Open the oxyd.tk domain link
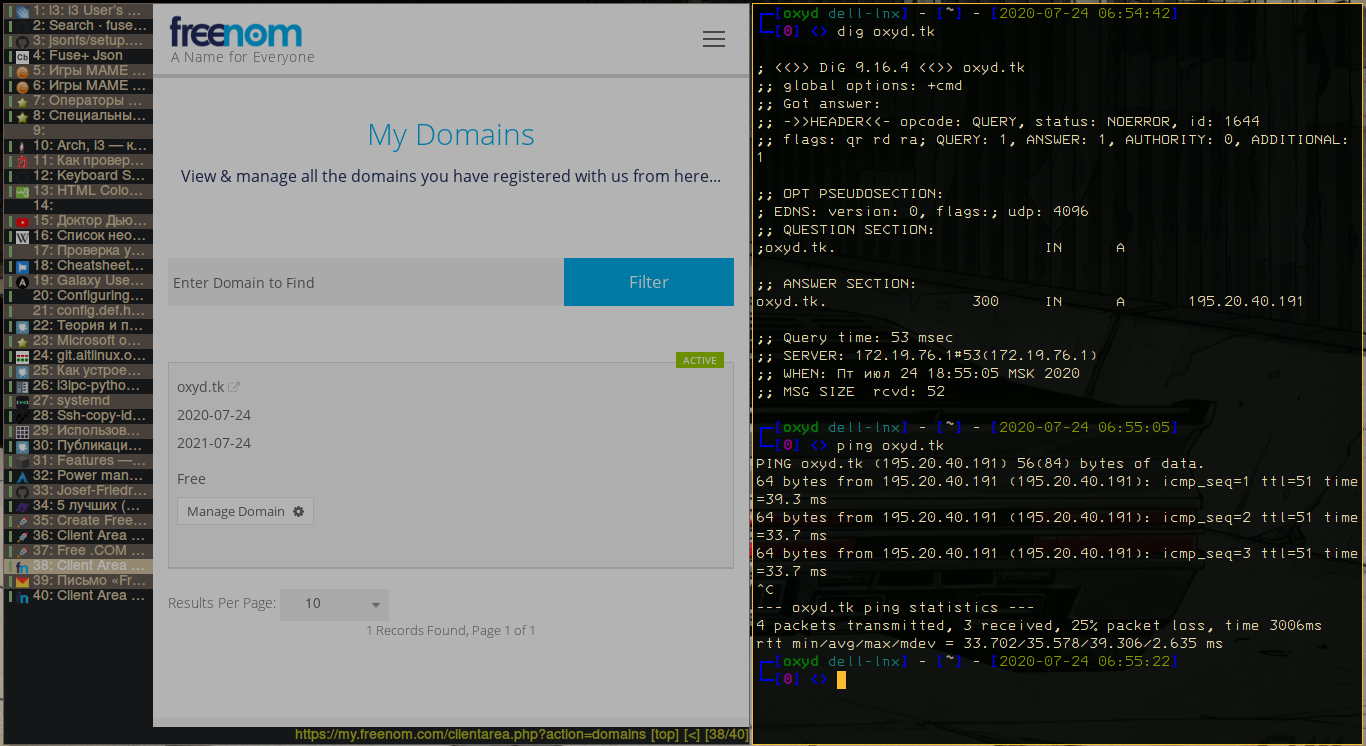This screenshot has height=746, width=1366. click(200, 387)
